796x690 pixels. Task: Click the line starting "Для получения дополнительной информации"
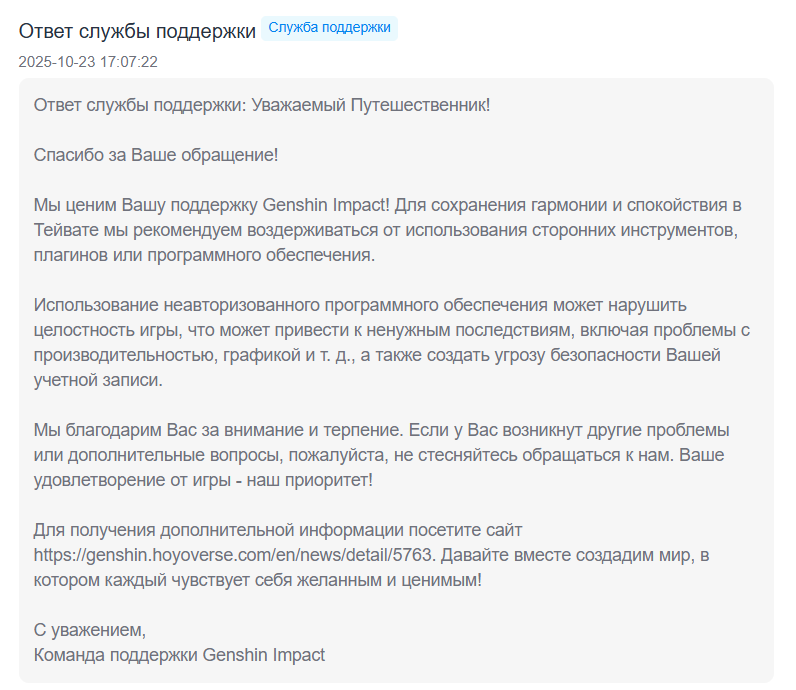[278, 530]
